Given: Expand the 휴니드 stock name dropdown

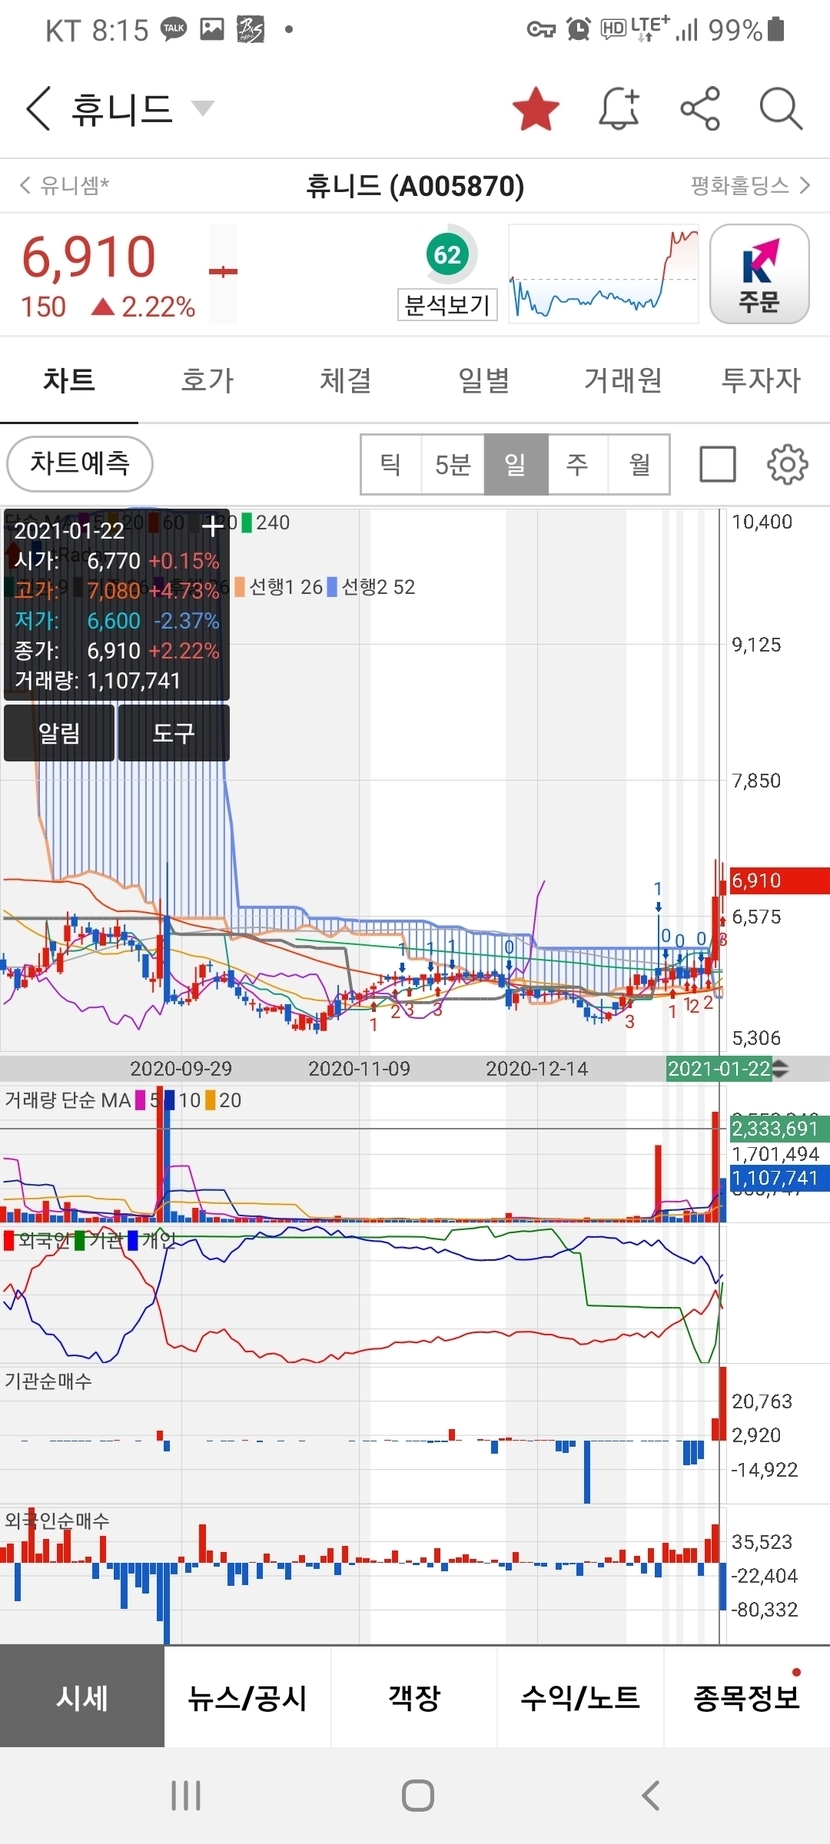Looking at the screenshot, I should click(203, 108).
